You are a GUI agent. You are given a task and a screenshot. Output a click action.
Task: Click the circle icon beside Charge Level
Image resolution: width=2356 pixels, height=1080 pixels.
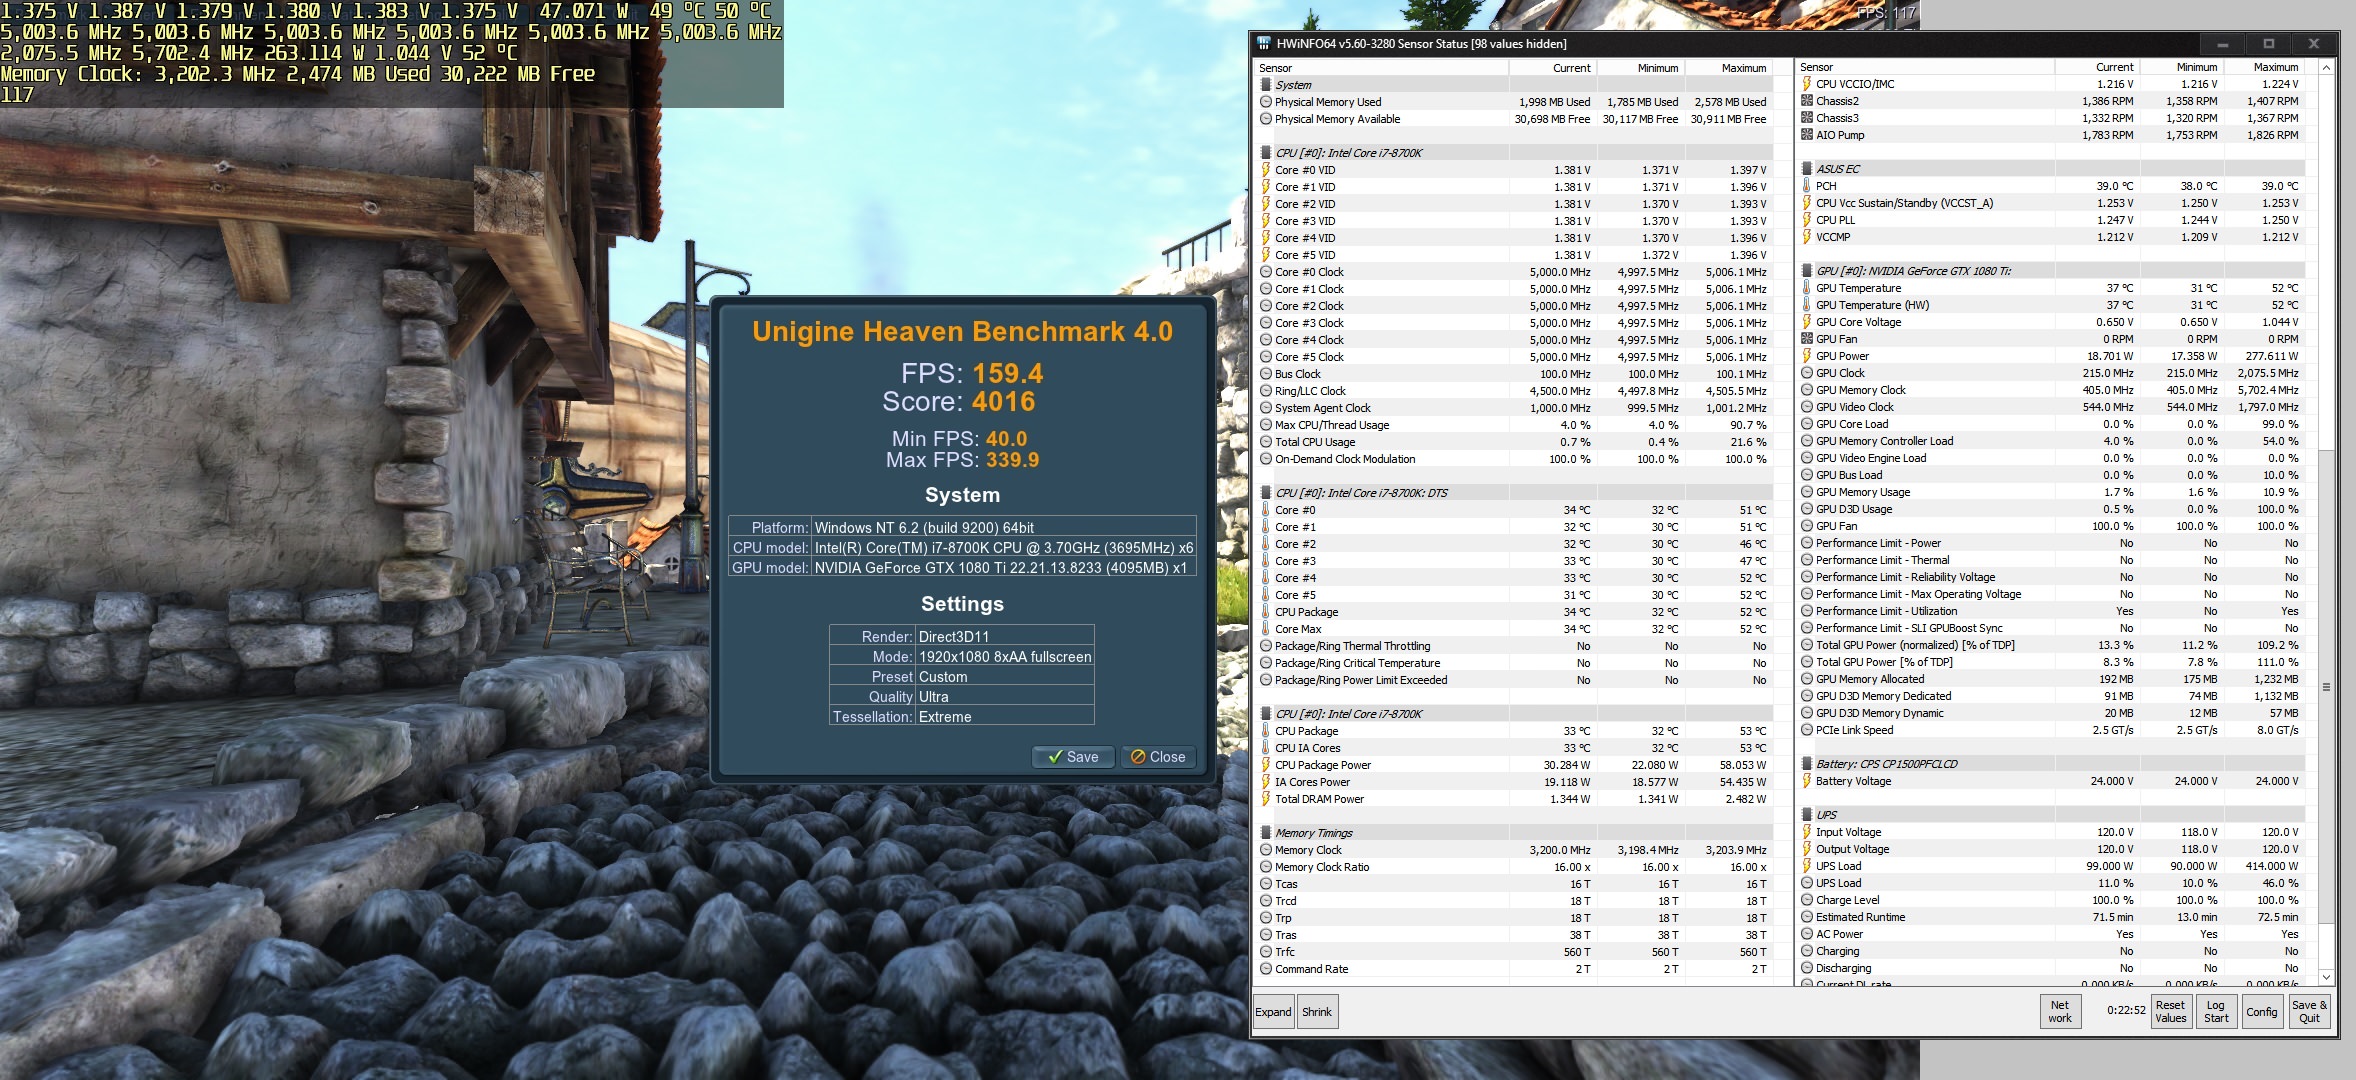(x=1807, y=900)
